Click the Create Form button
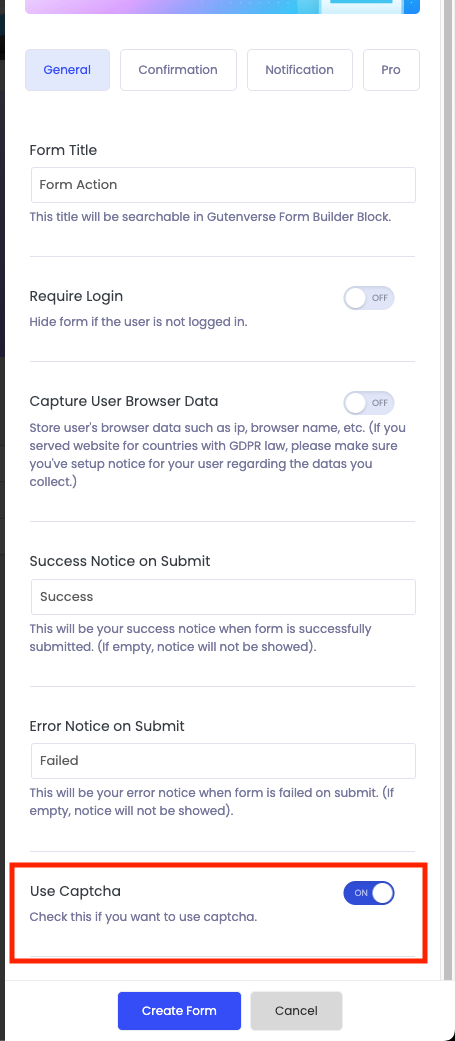 pos(179,1011)
